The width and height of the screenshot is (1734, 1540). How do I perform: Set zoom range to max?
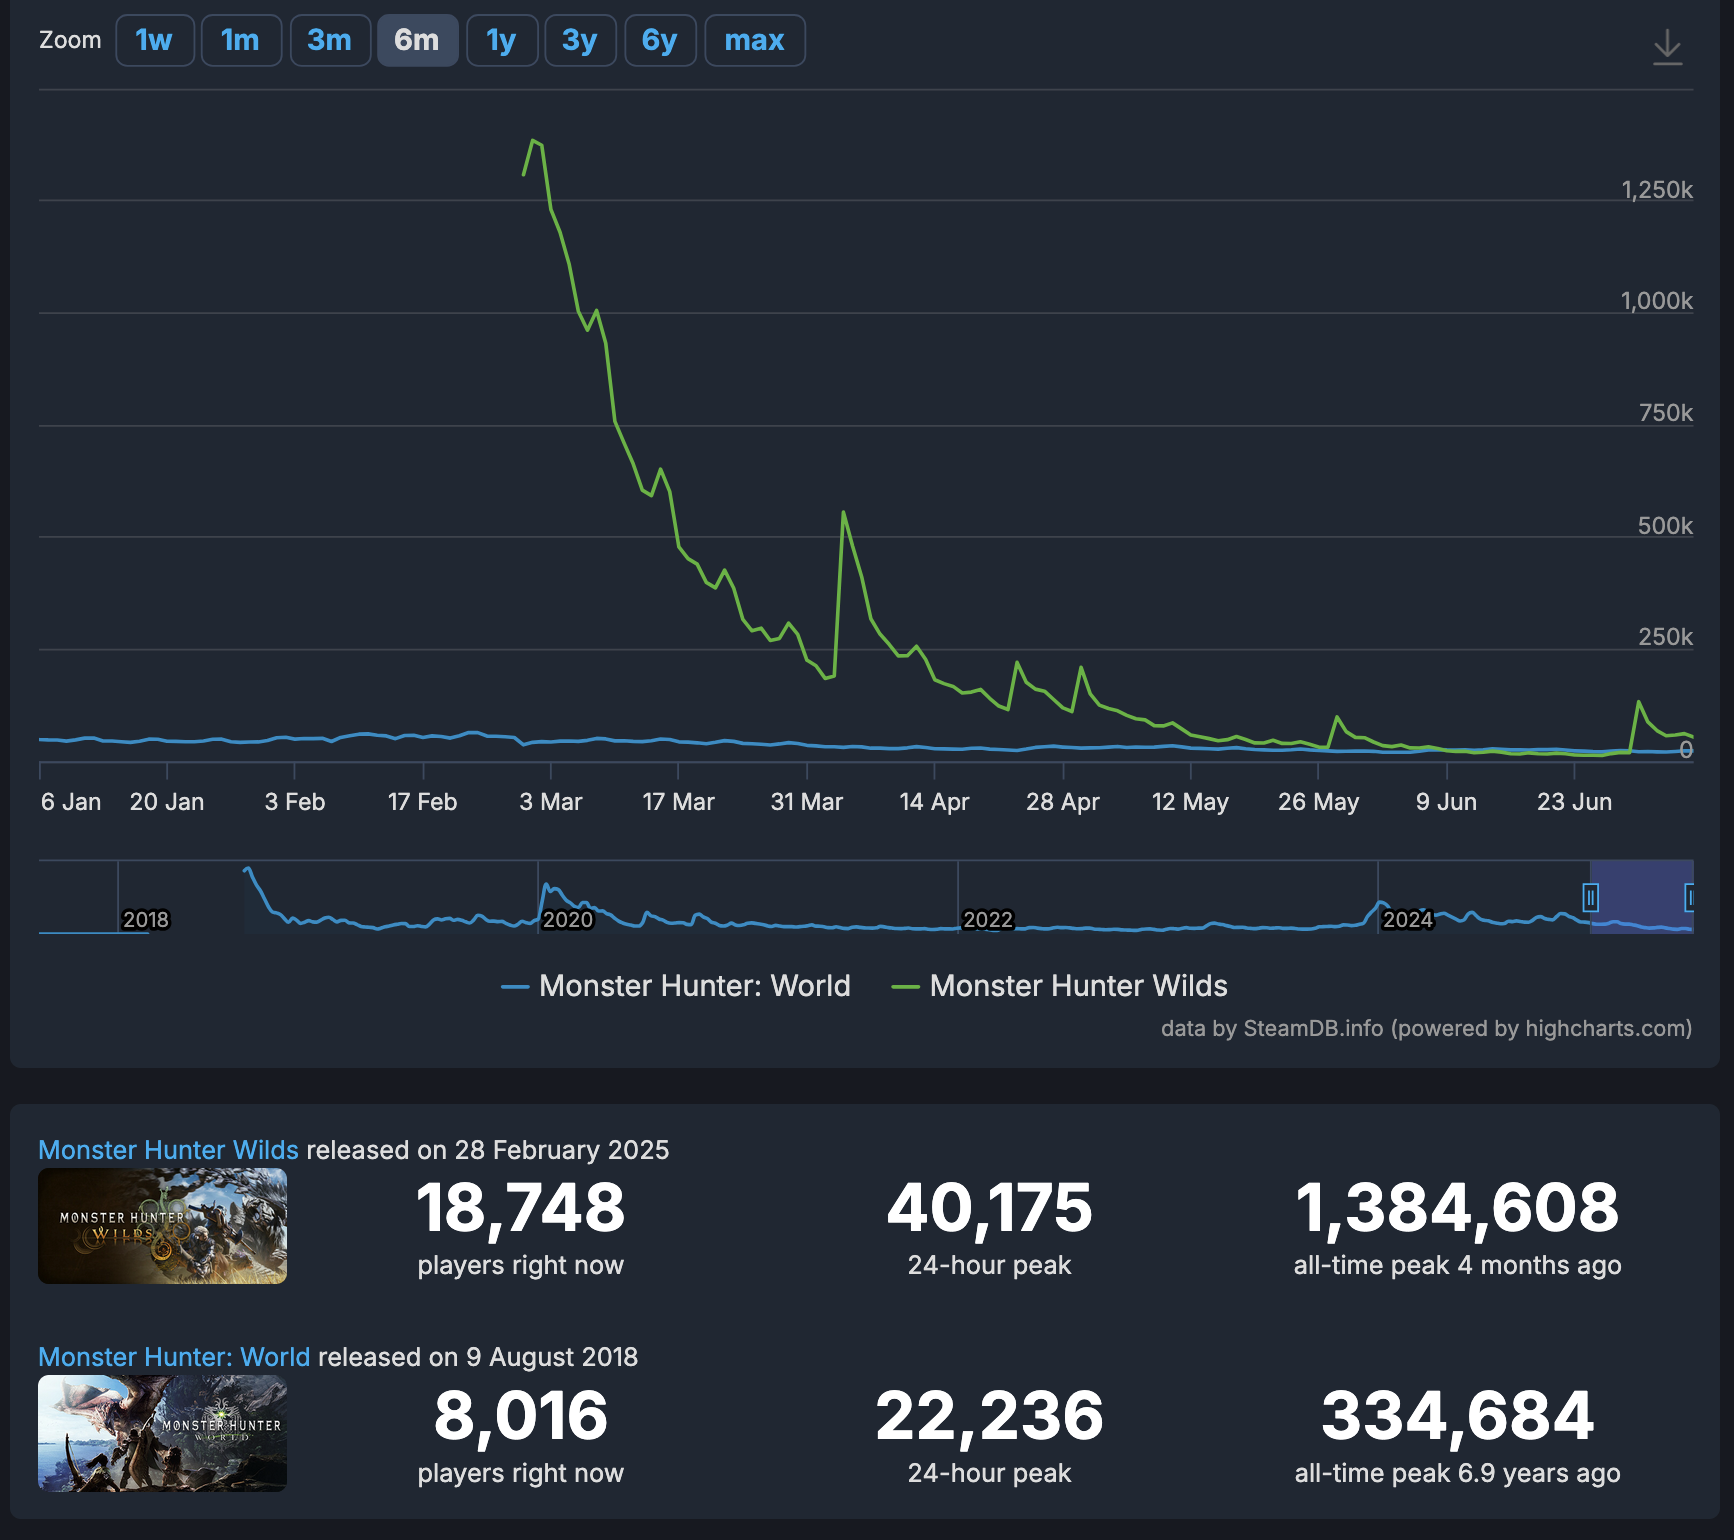tap(755, 41)
